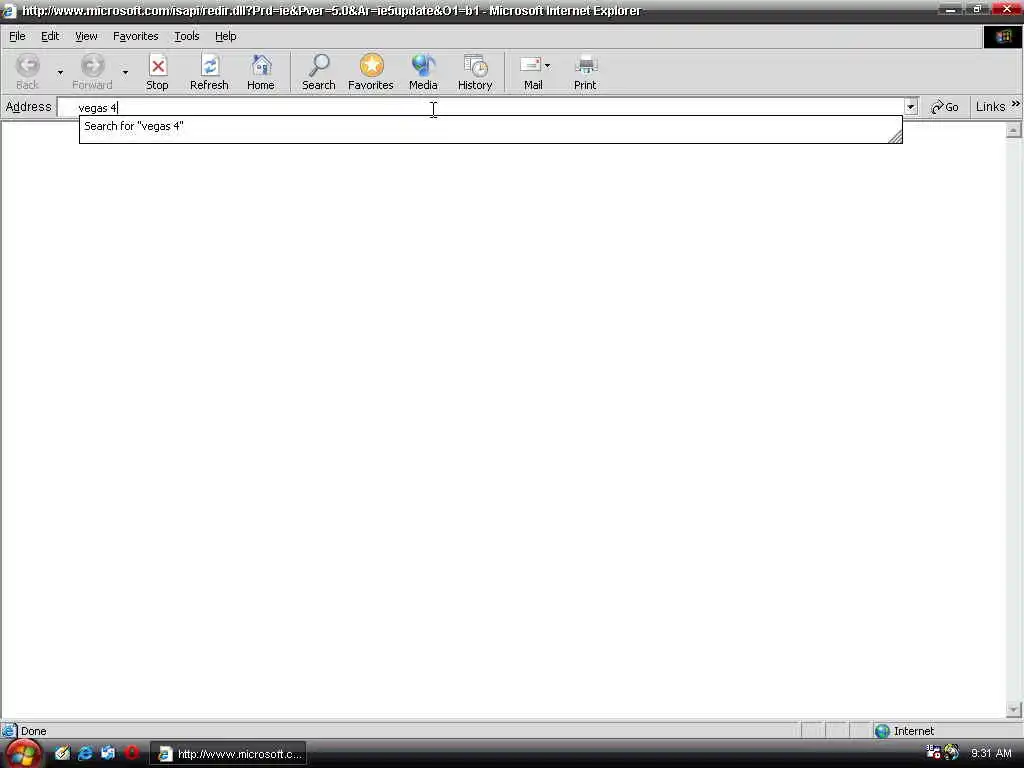Open the Favorites menu

[135, 36]
